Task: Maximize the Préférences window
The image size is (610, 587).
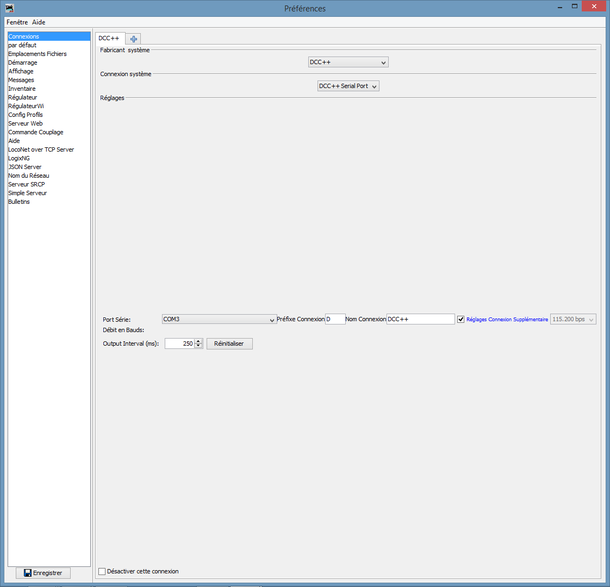Action: click(574, 6)
